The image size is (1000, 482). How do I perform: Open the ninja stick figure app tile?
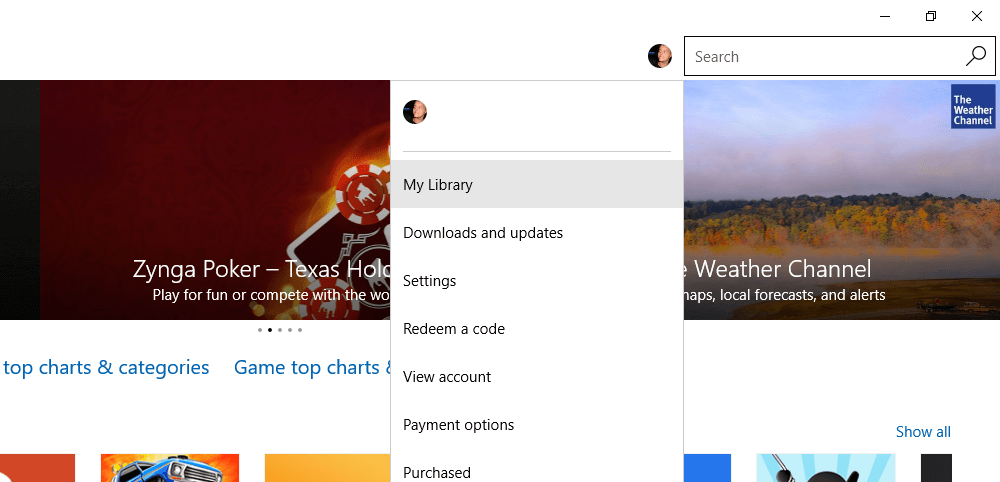tap(825, 468)
